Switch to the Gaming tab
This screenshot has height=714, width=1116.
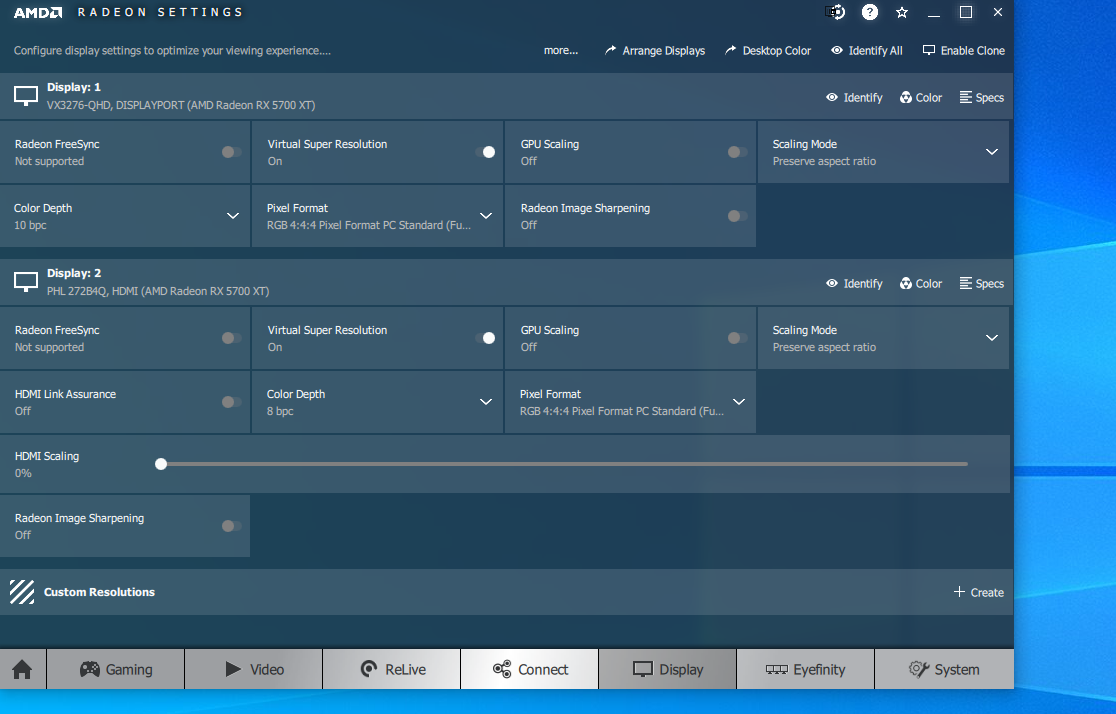[115, 669]
